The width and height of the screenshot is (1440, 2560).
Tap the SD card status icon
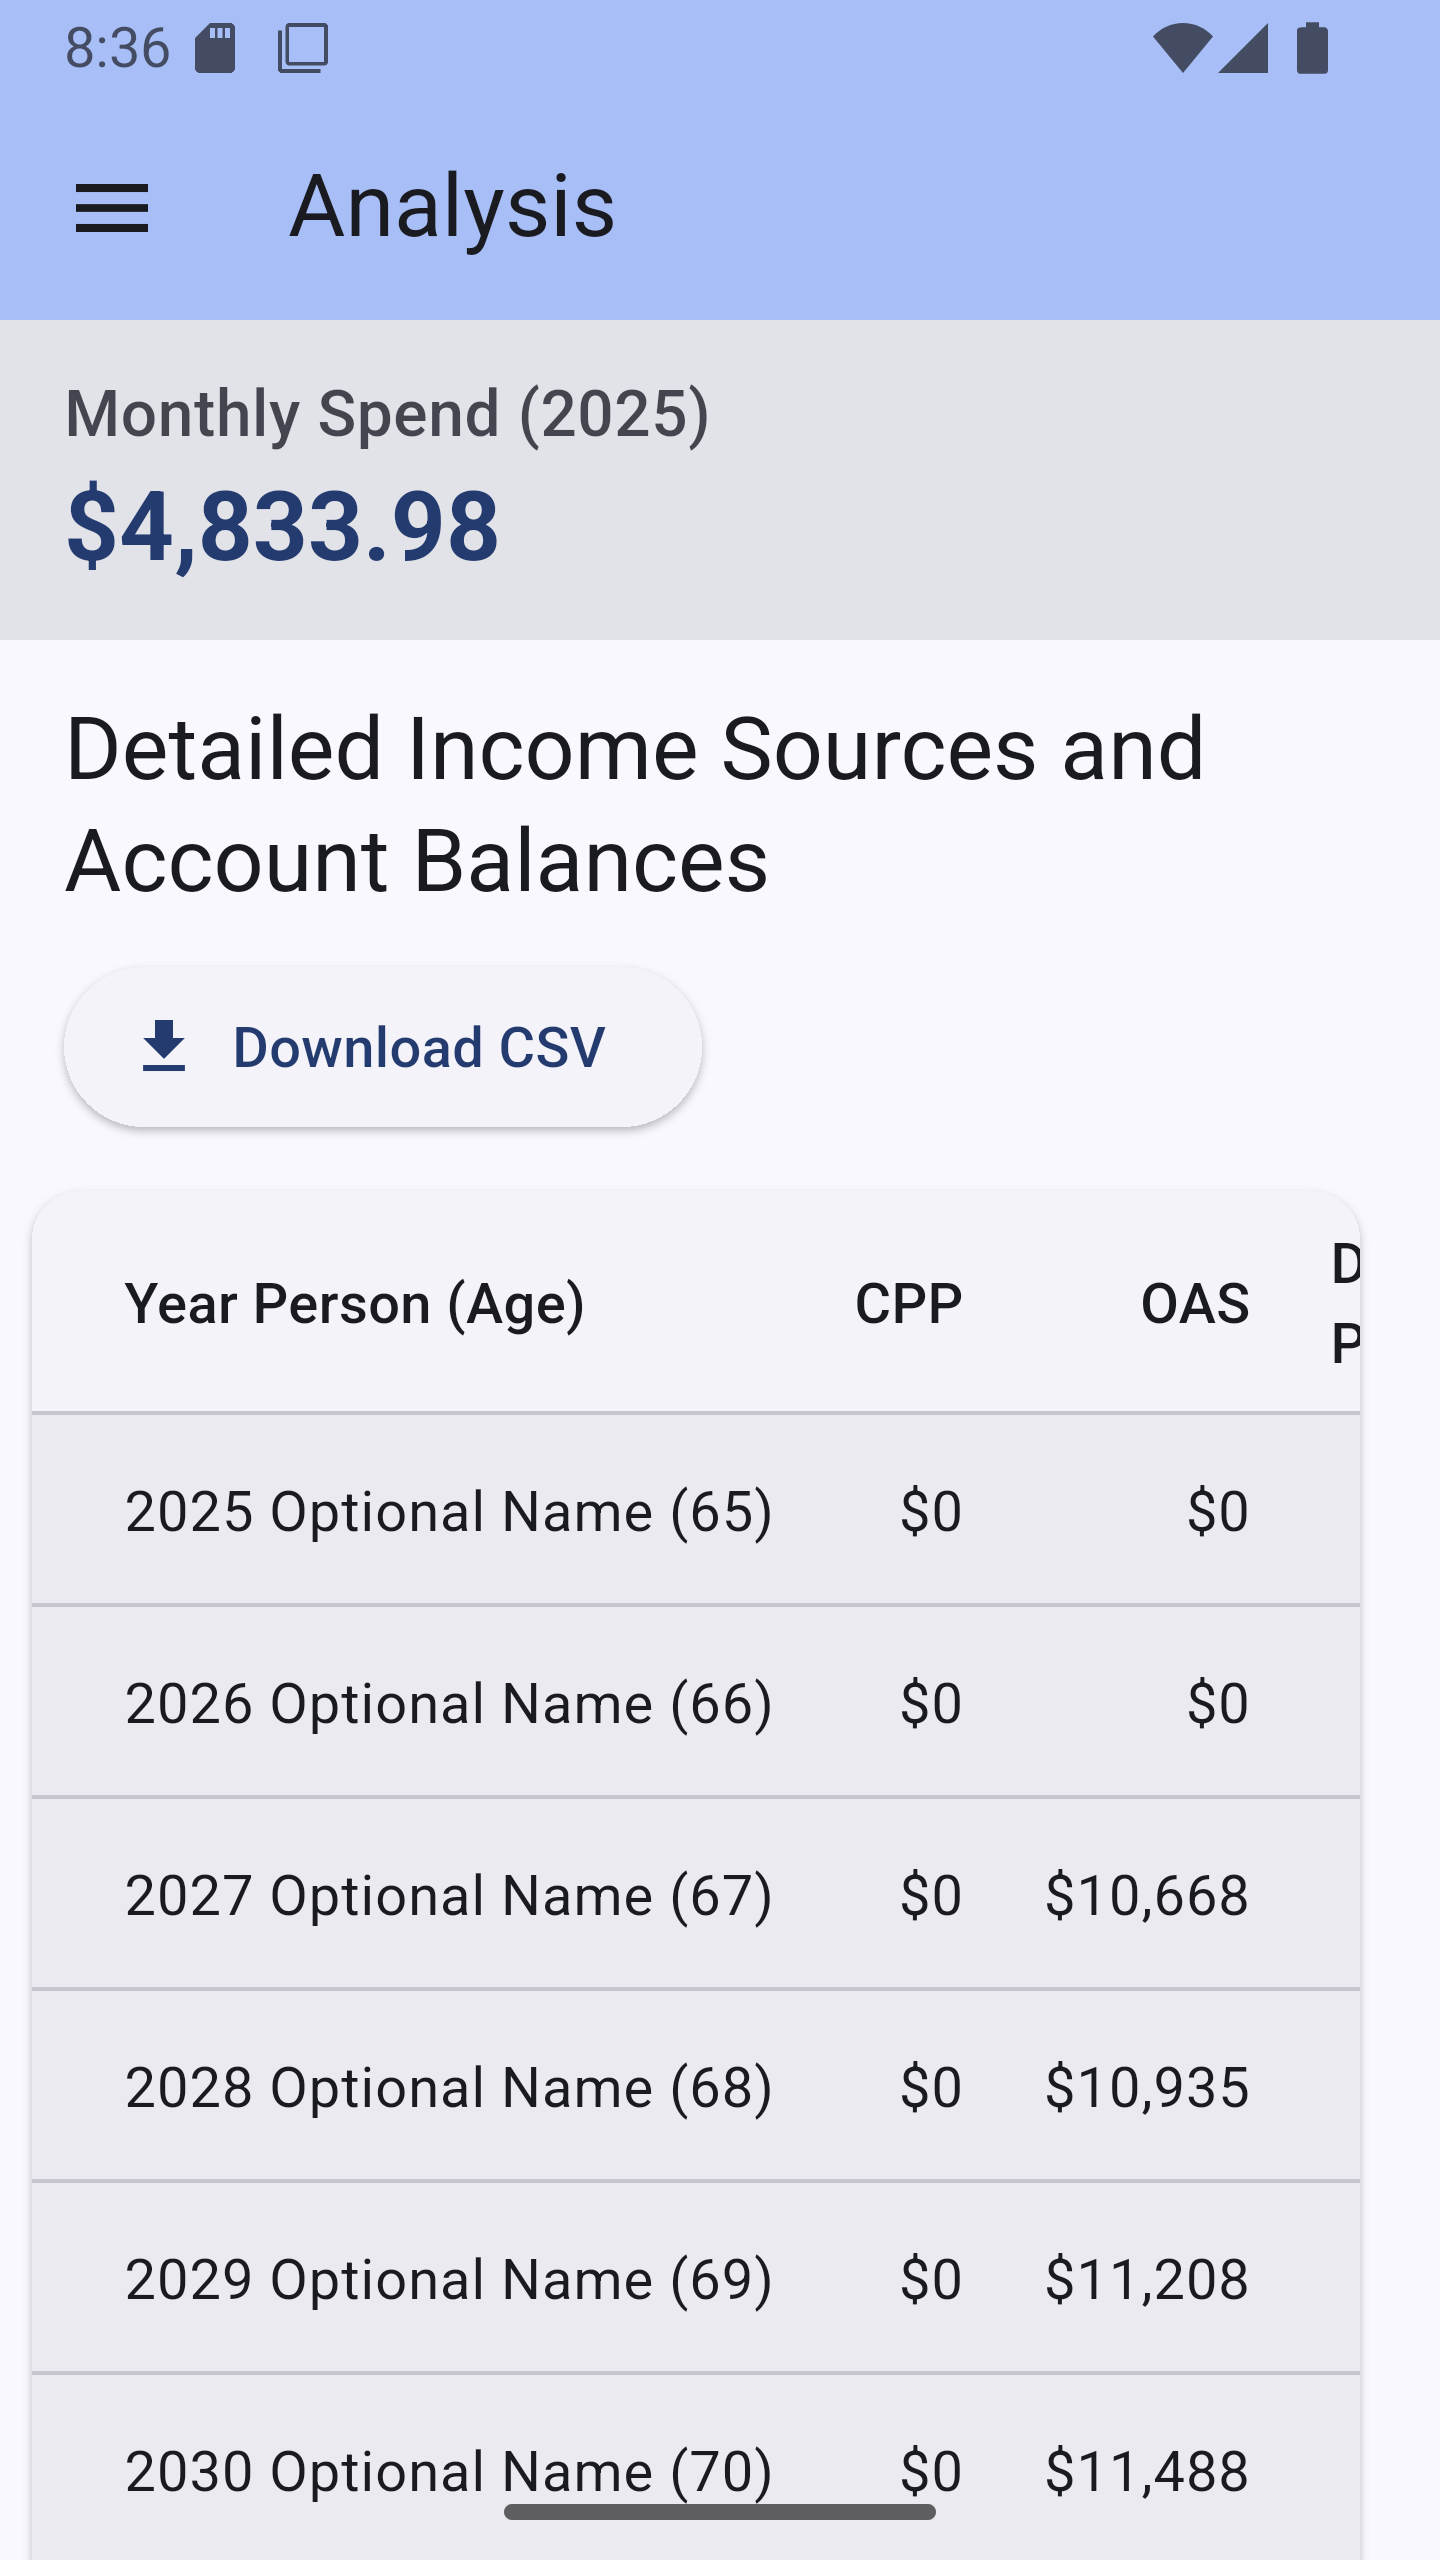pos(215,48)
